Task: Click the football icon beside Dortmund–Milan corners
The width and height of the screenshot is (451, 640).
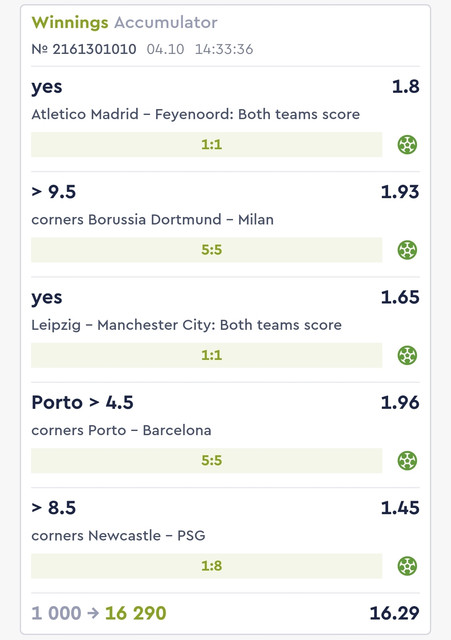Action: coord(407,250)
